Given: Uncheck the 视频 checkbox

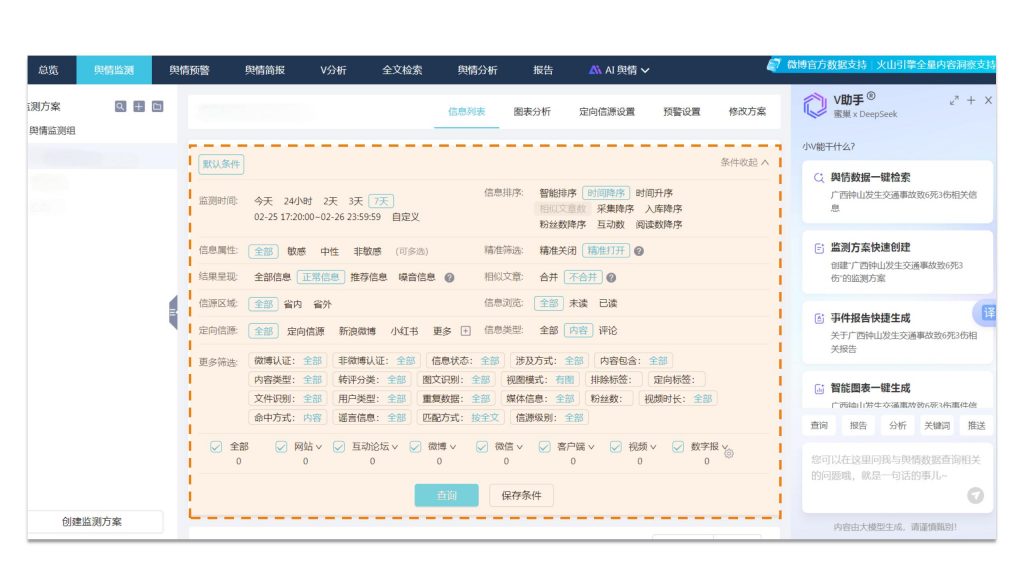Looking at the screenshot, I should coord(616,447).
